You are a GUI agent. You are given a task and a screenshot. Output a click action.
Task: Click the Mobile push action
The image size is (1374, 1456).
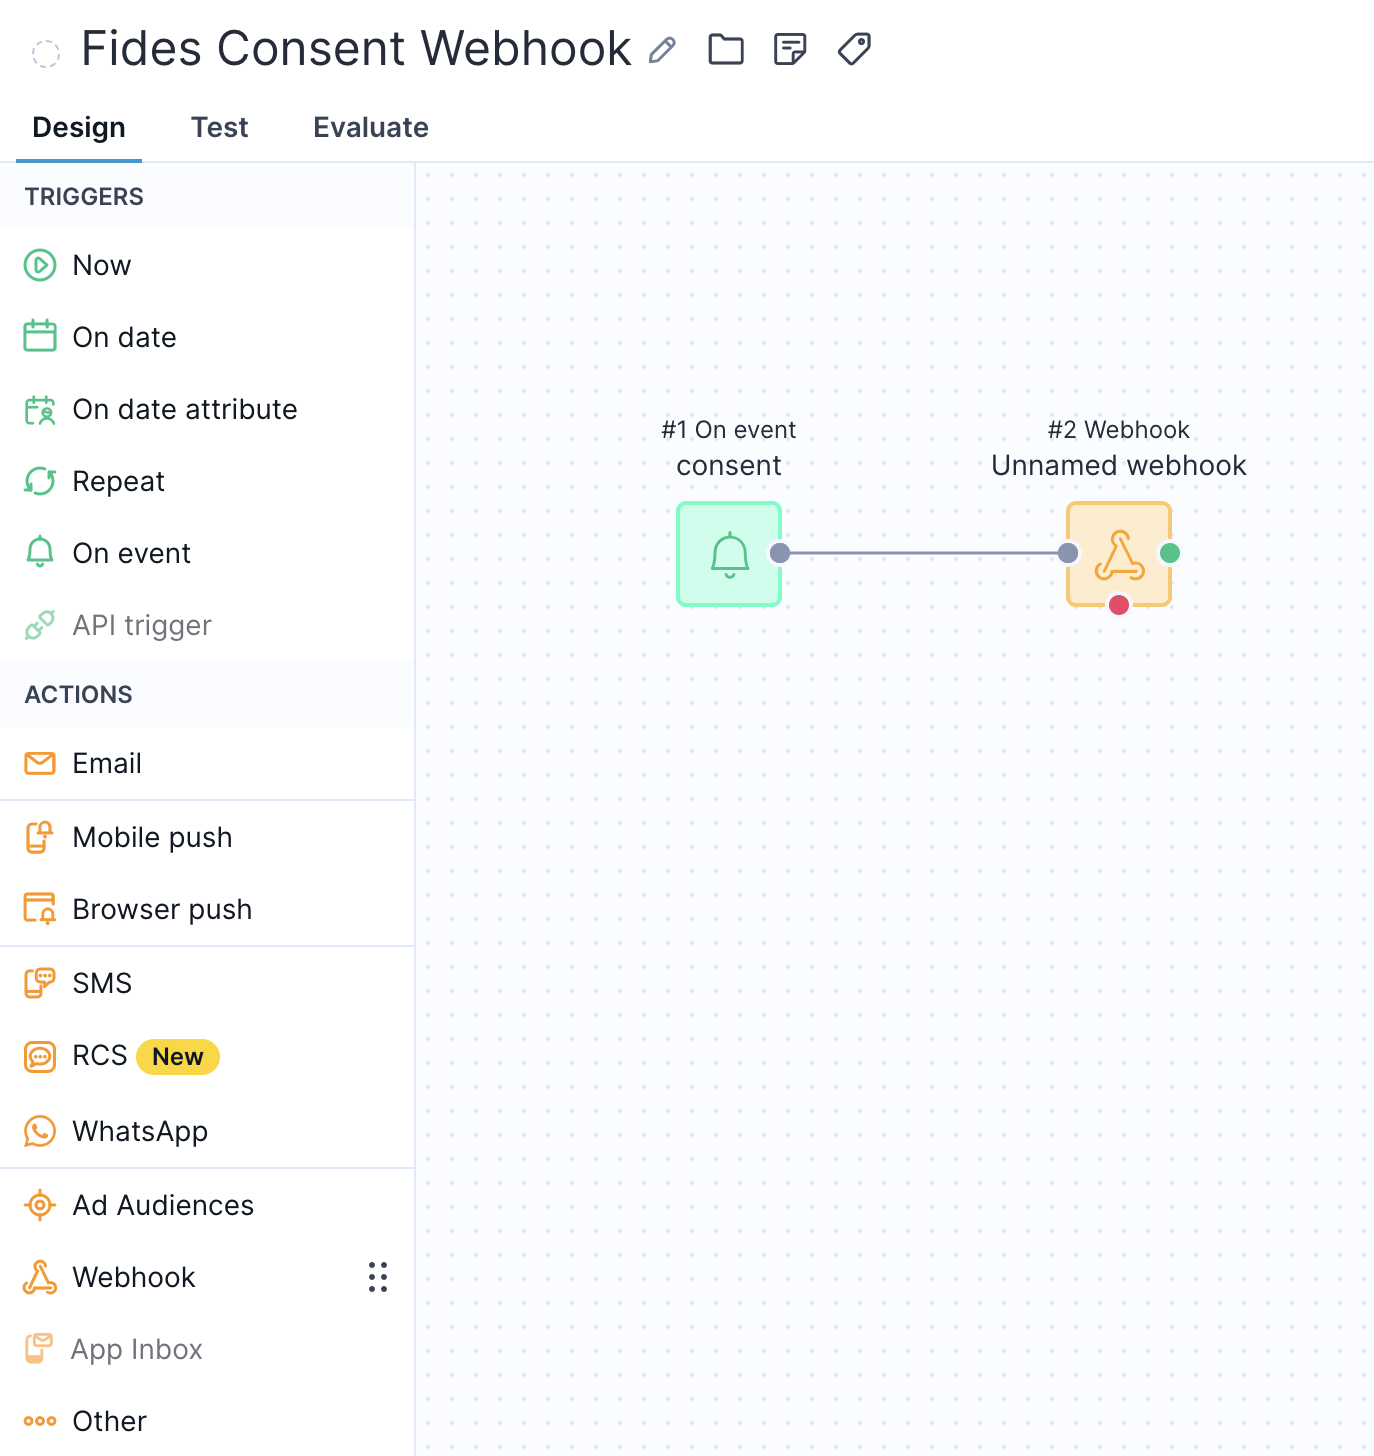pos(152,837)
